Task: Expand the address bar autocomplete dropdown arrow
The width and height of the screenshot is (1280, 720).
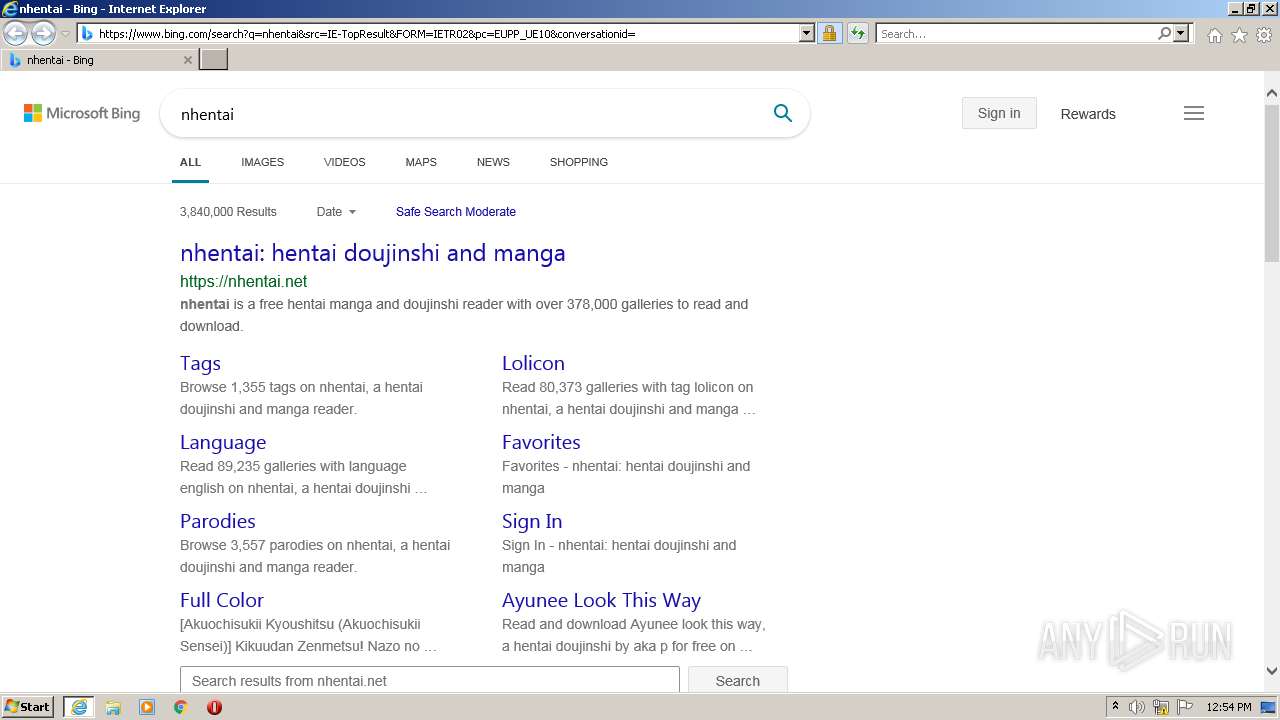Action: (807, 33)
